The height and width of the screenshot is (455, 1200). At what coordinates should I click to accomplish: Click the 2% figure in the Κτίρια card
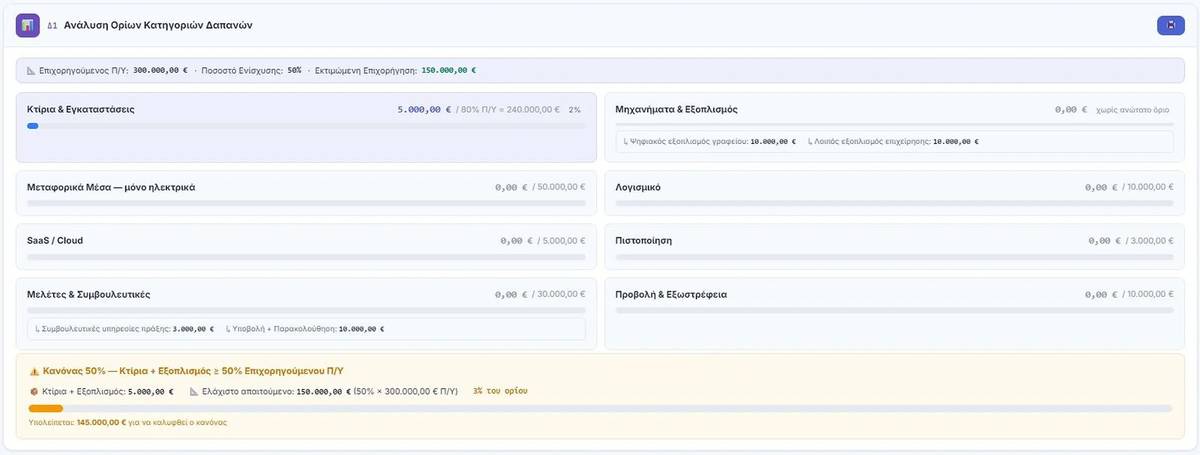click(574, 109)
